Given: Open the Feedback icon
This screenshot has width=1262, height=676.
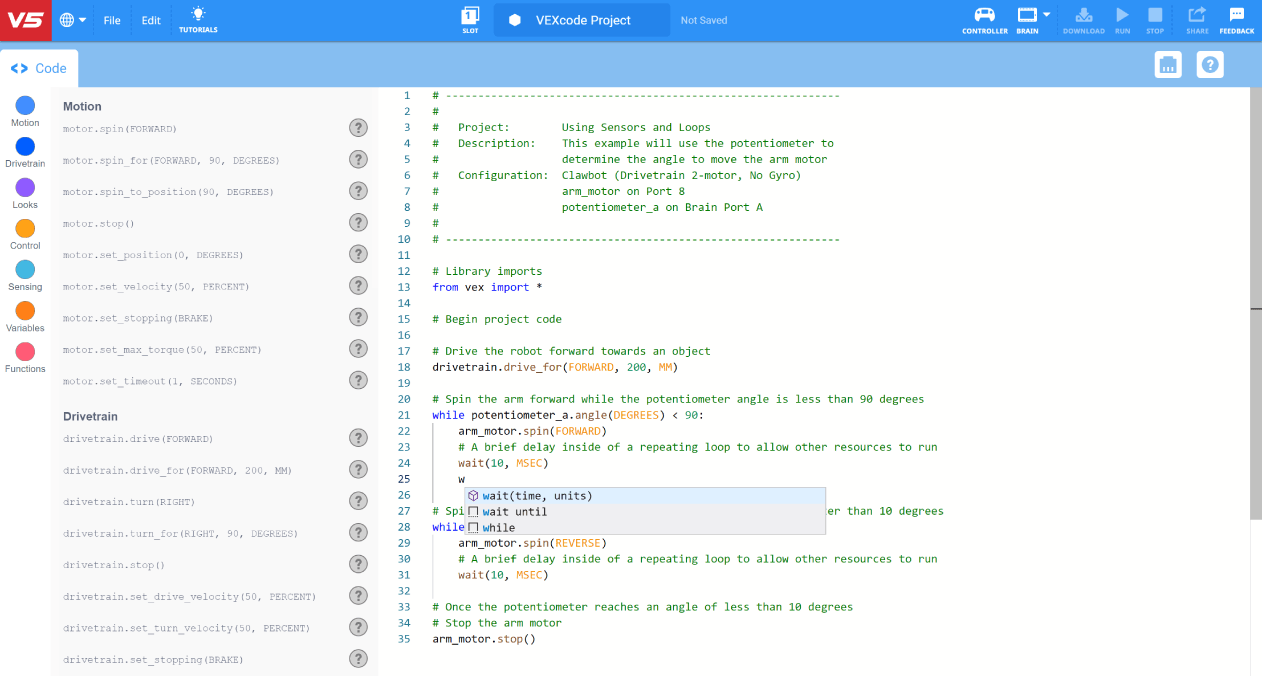Looking at the screenshot, I should pyautogui.click(x=1237, y=19).
